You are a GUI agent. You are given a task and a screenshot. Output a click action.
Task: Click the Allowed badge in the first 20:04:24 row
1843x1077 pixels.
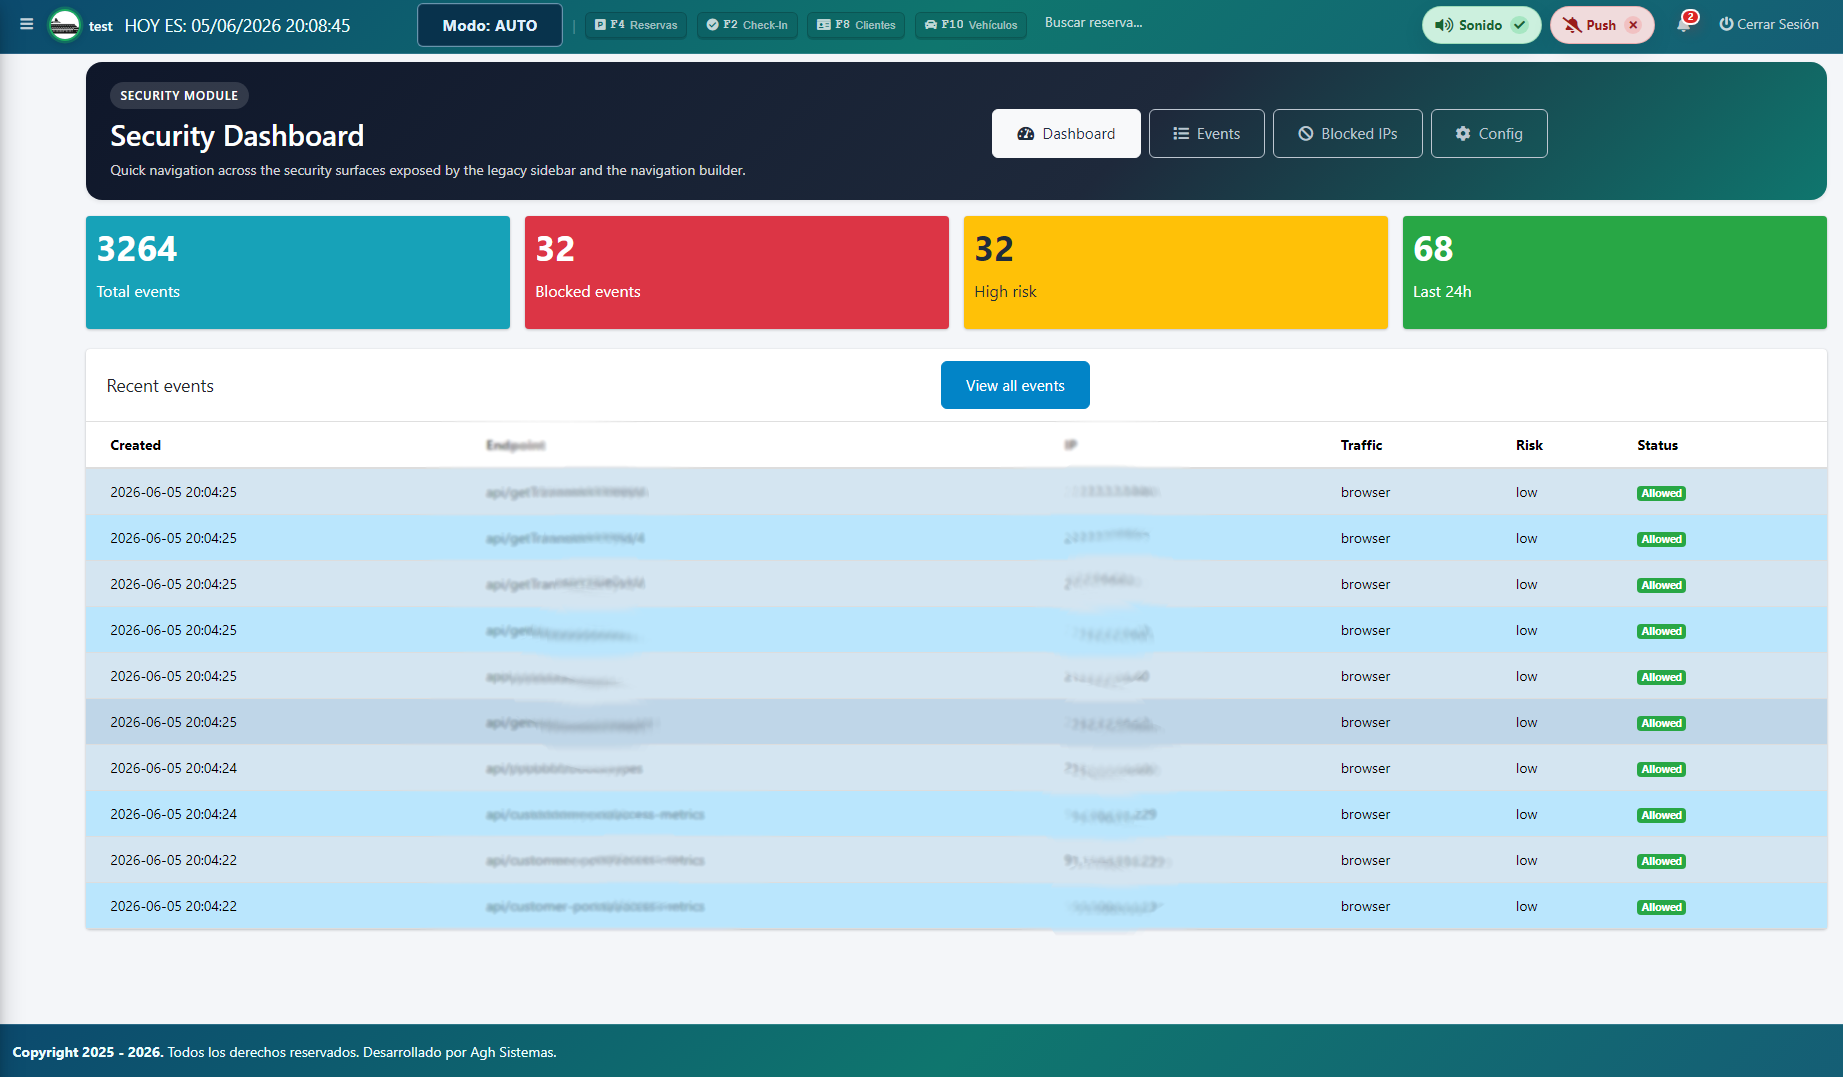(1661, 769)
